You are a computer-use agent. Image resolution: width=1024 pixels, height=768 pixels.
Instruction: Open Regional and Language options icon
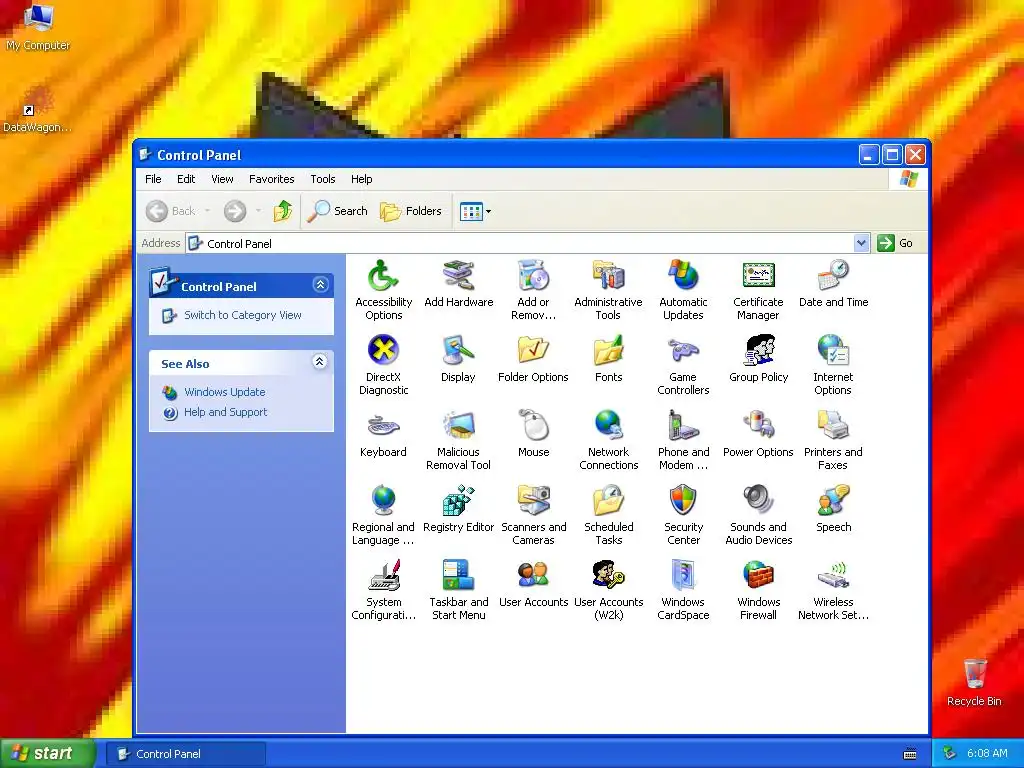[383, 501]
